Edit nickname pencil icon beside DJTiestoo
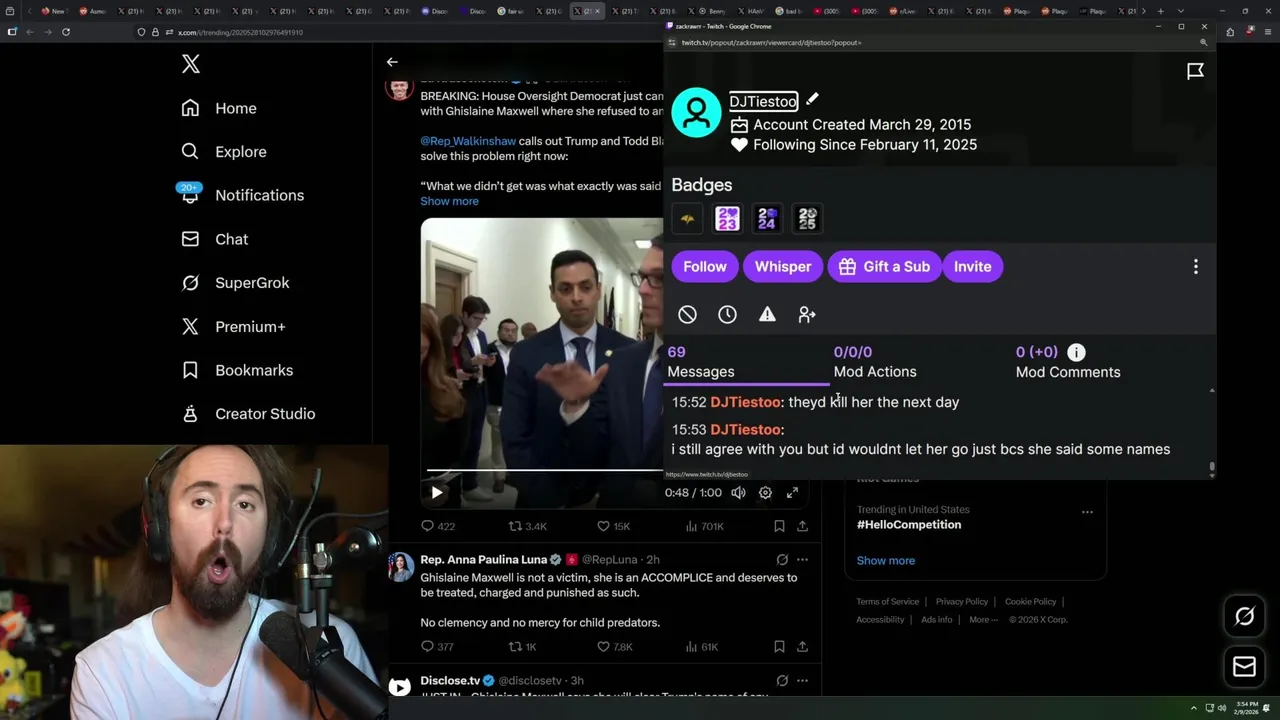 812,99
